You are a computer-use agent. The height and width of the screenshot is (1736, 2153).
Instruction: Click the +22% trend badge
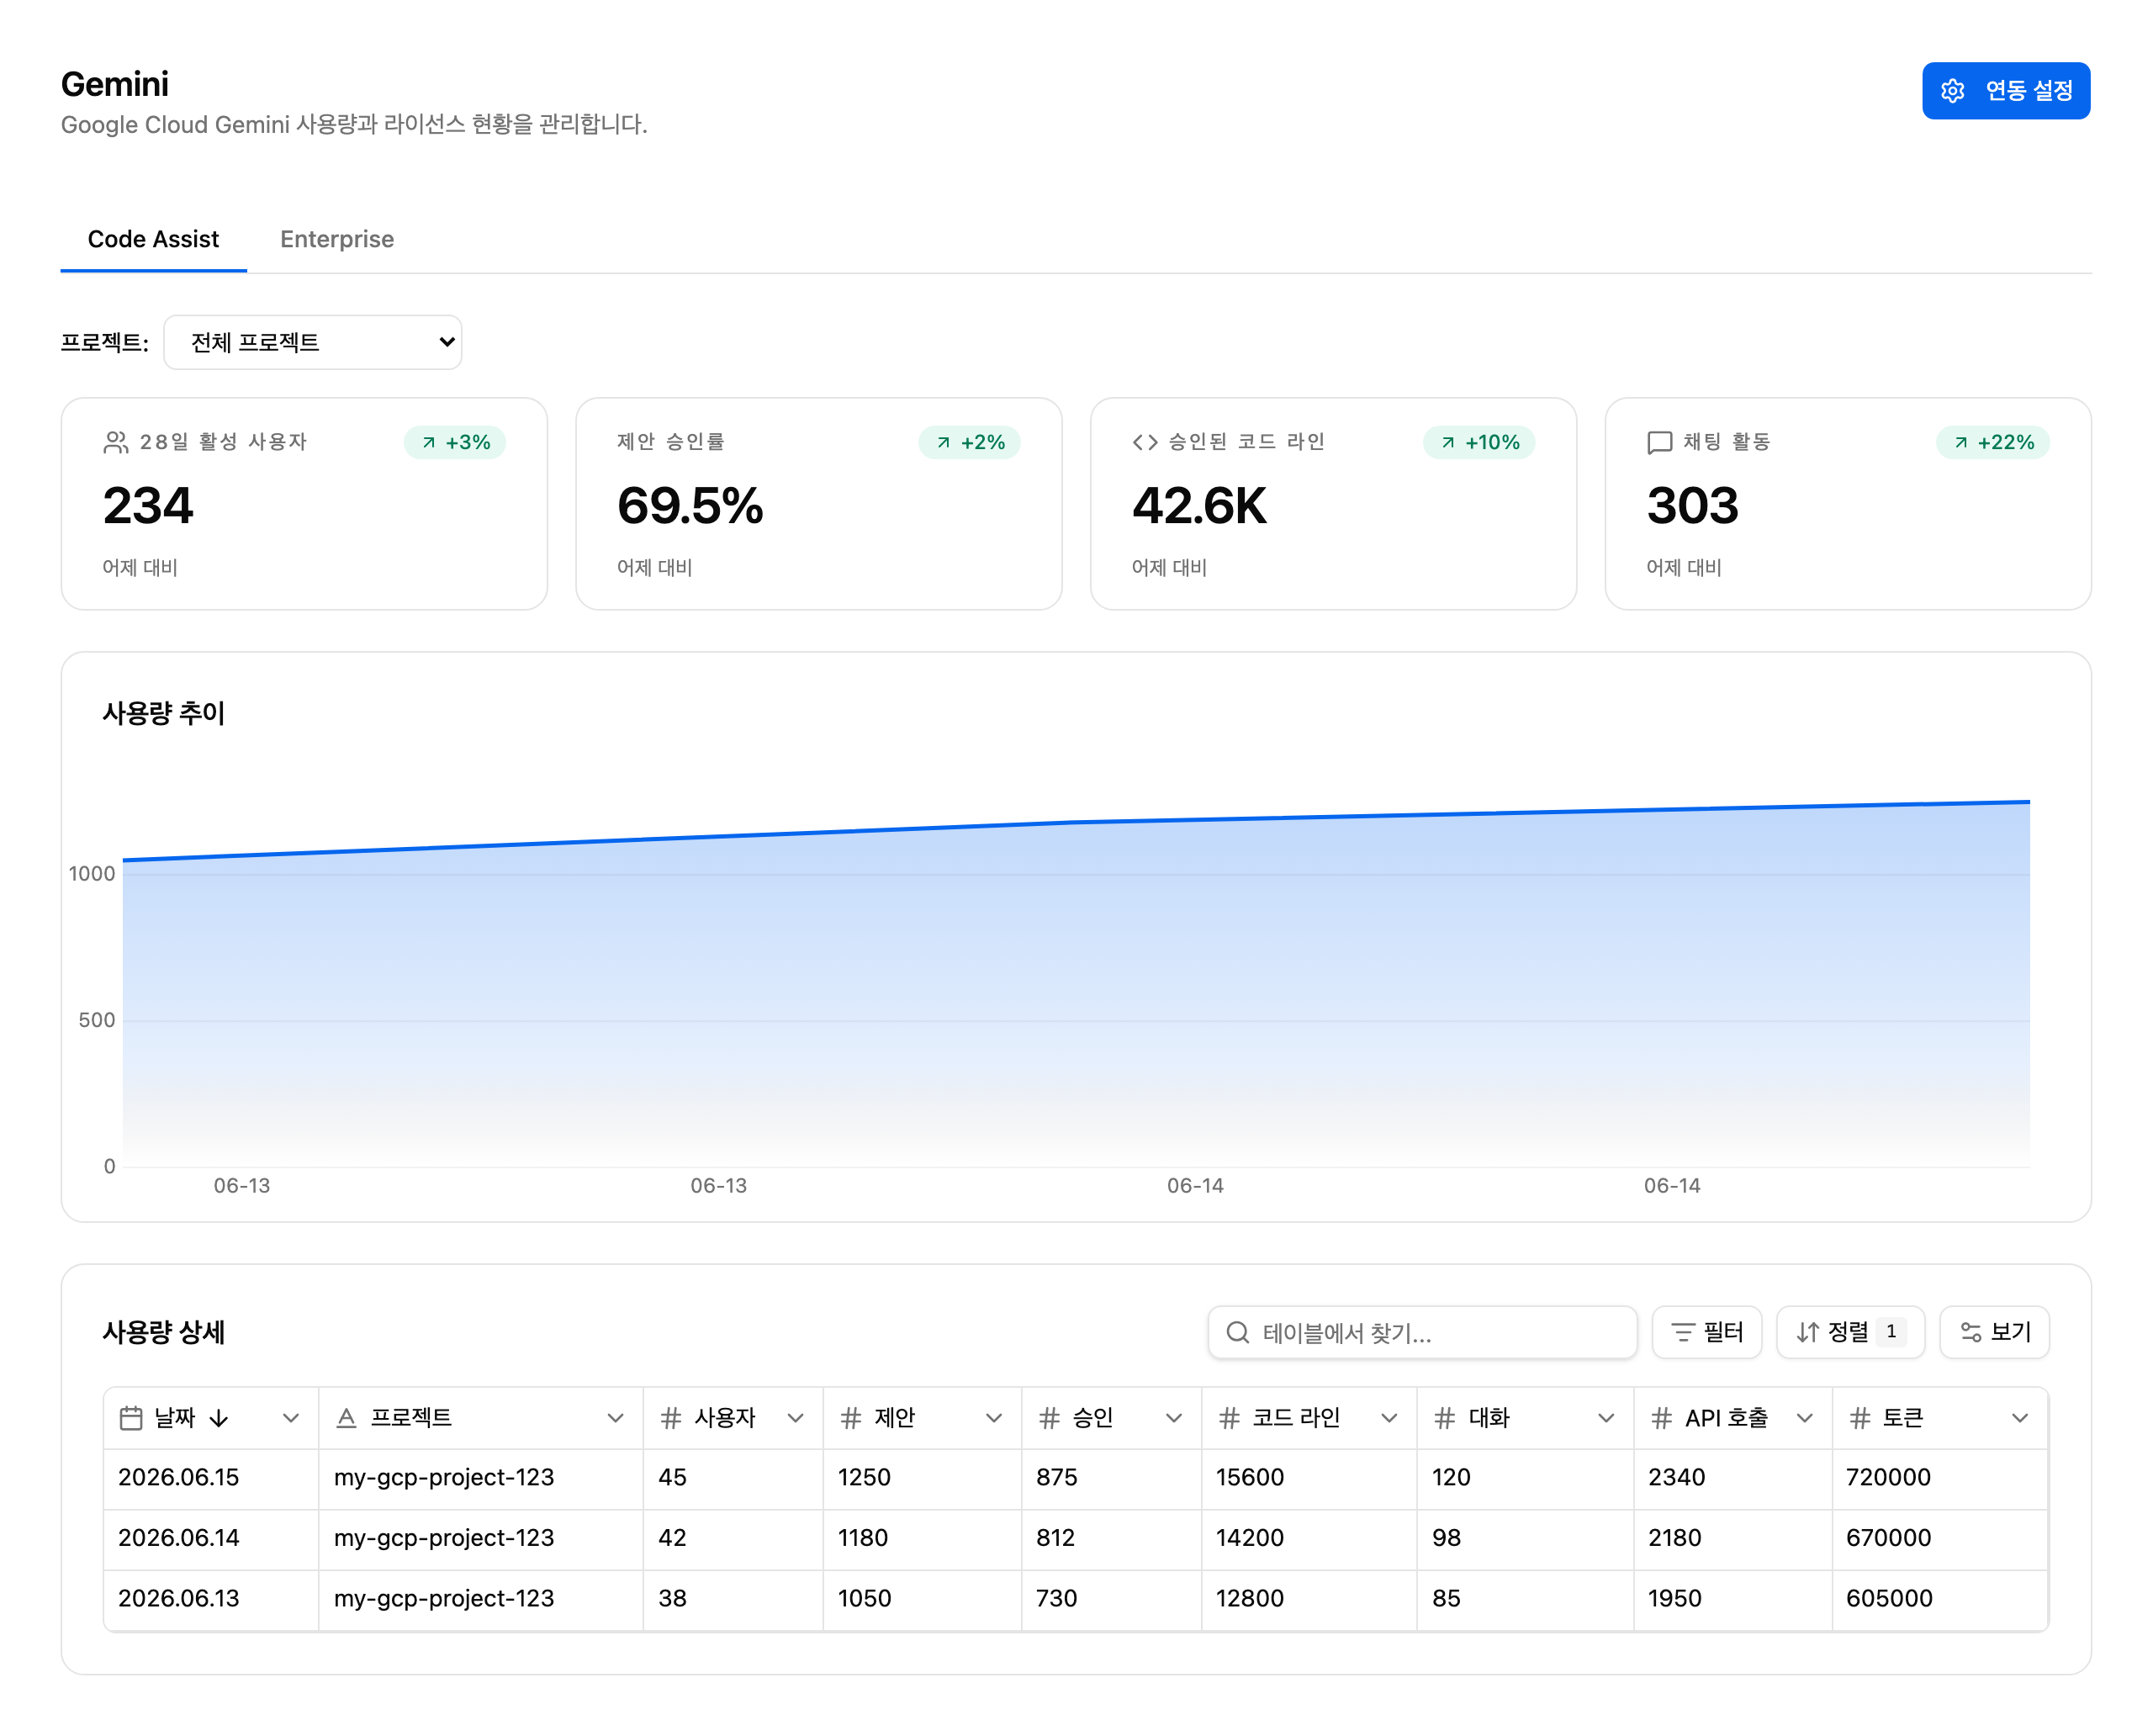pos(1993,442)
